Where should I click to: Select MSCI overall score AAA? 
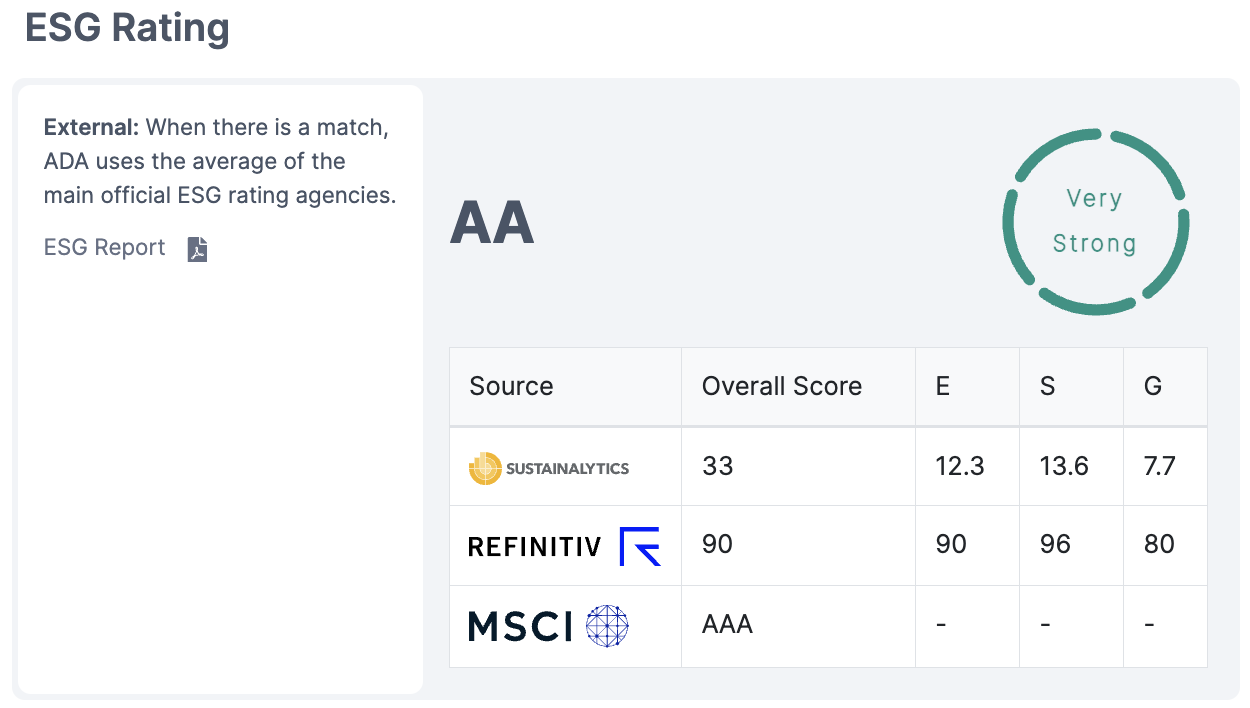pos(727,625)
